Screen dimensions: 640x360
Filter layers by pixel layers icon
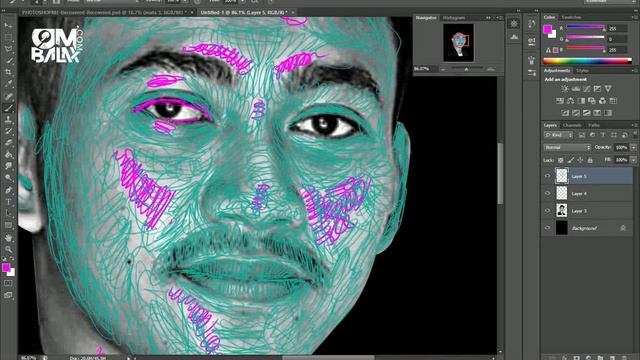point(582,135)
